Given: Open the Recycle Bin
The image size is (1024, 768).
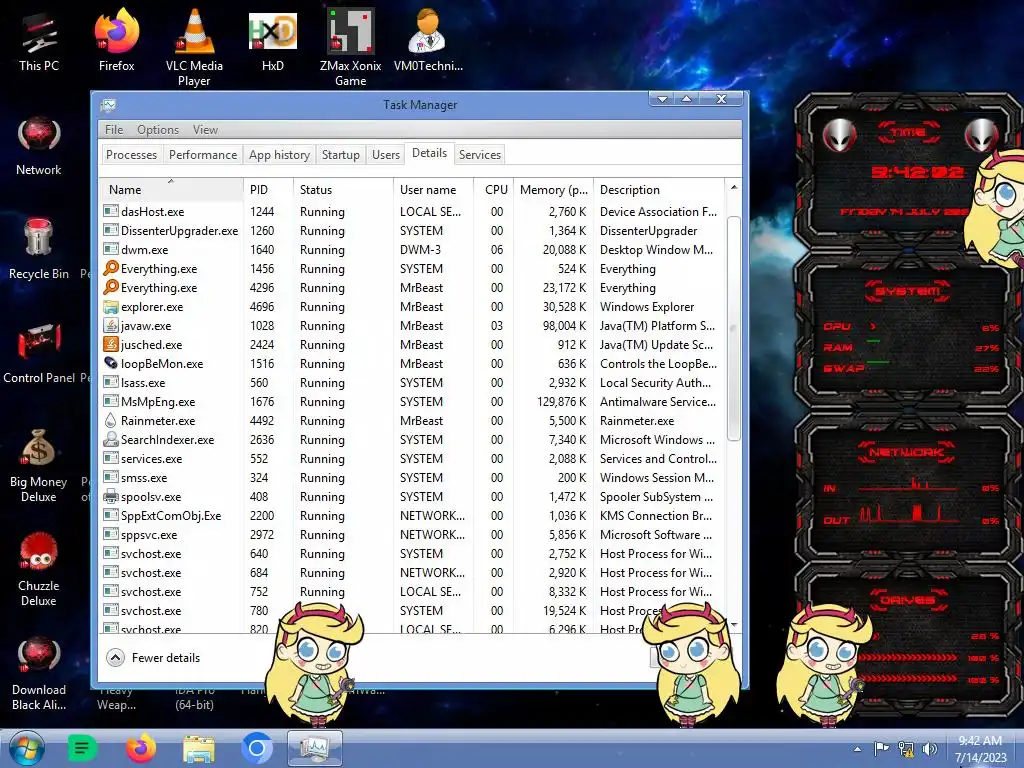Looking at the screenshot, I should 39,249.
